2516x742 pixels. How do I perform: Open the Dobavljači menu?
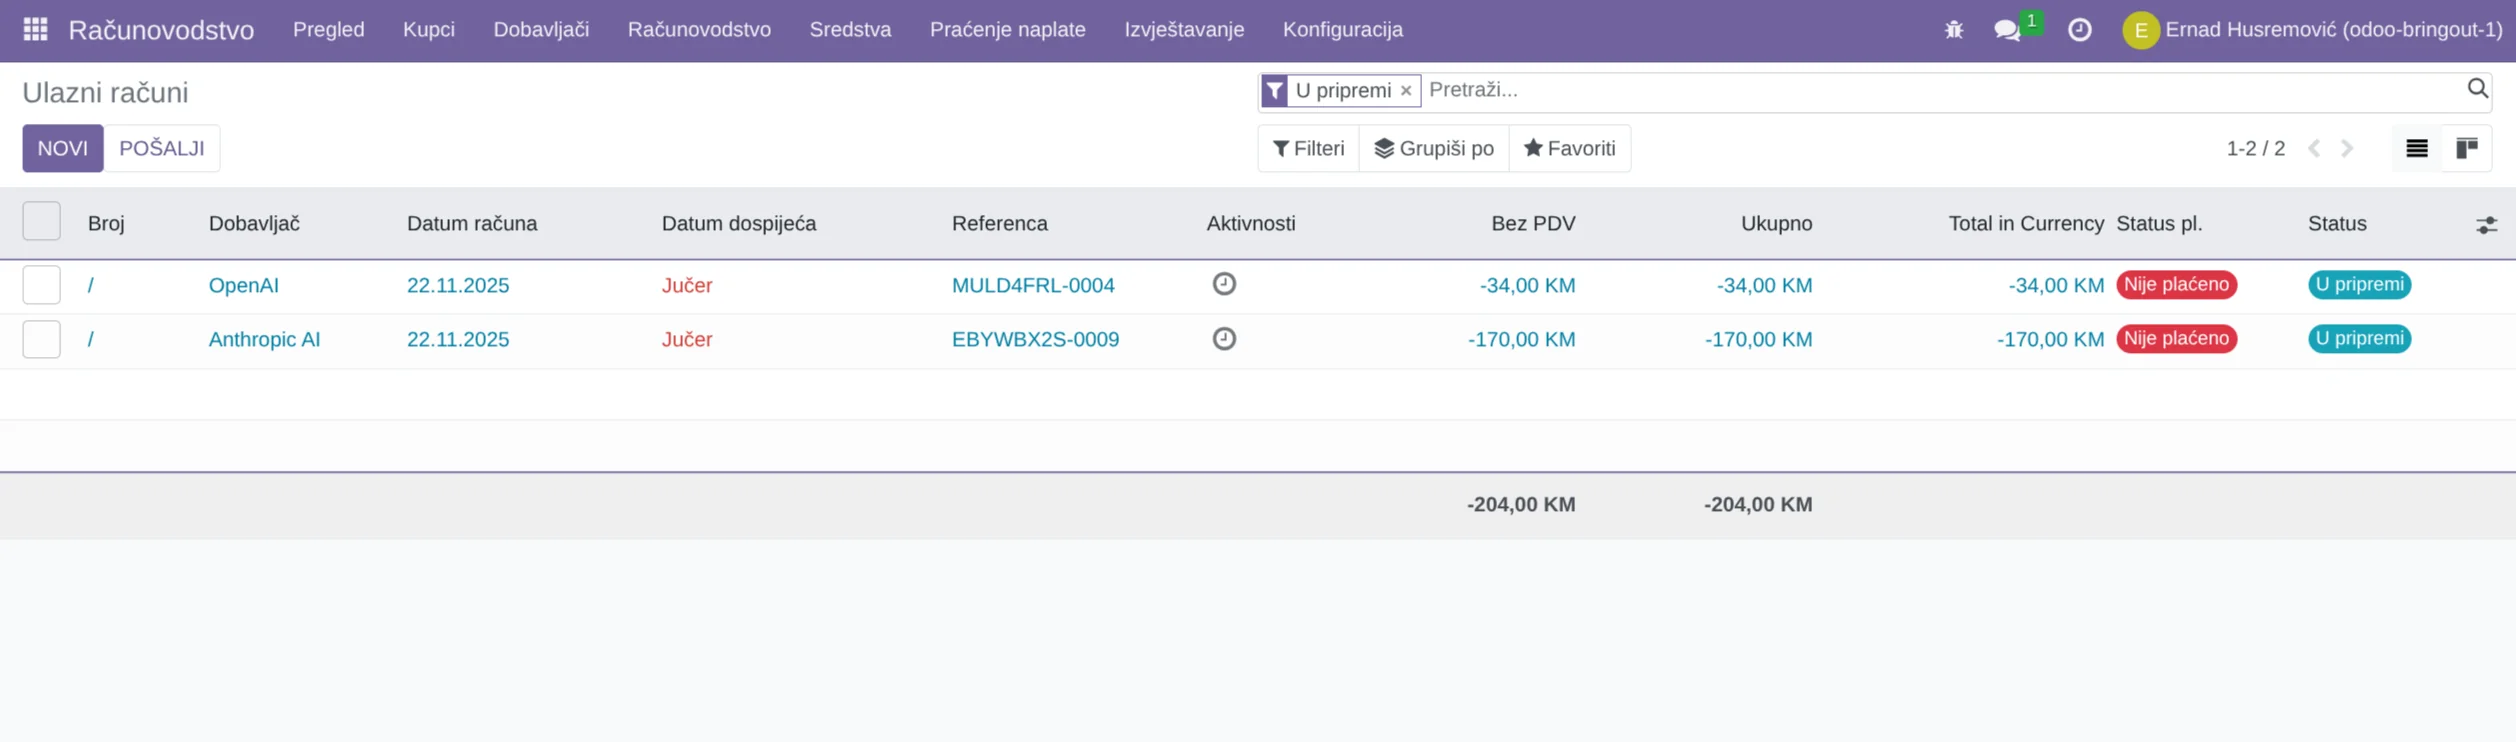[x=541, y=30]
